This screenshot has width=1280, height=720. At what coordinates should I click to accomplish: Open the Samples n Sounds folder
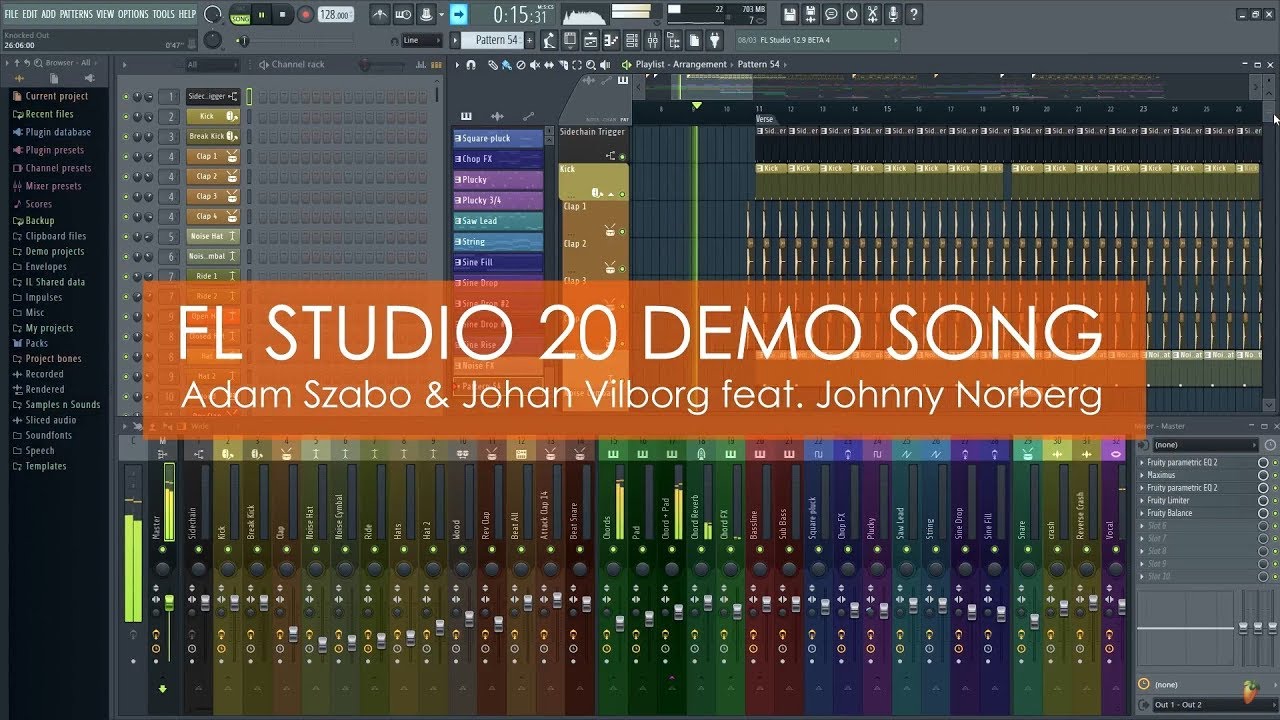tap(62, 405)
